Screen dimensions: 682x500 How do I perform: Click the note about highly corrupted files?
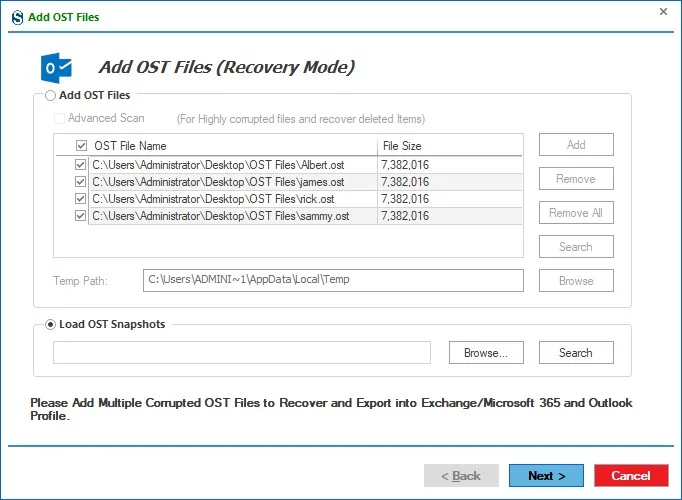[x=301, y=119]
